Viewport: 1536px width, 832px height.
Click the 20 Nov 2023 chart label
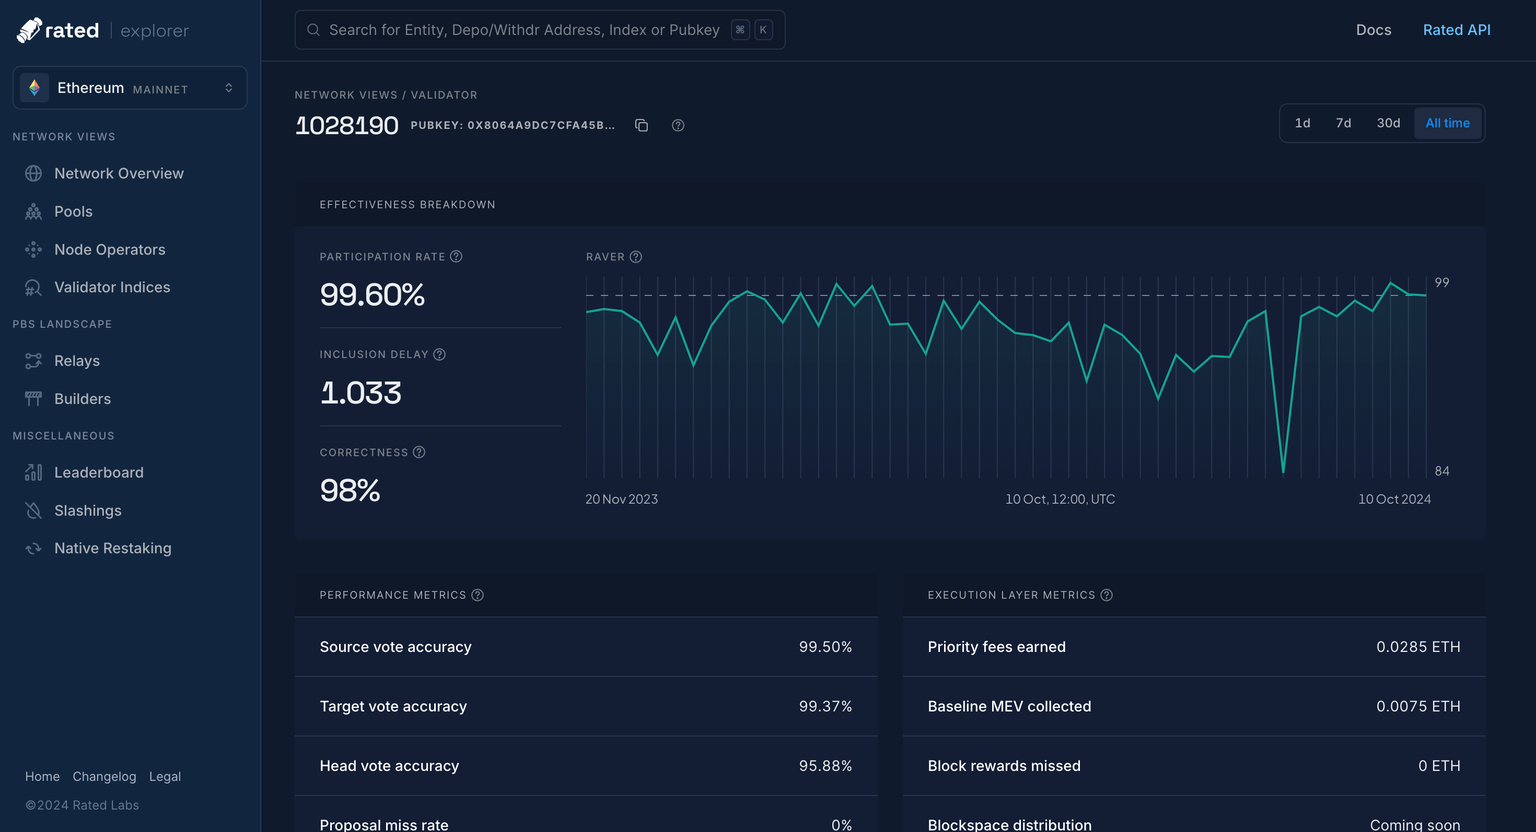pos(621,499)
